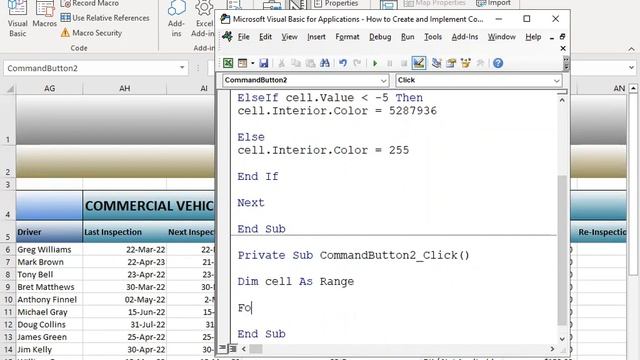The image size is (640, 360).
Task: Click the Break pause icon
Action: (389, 63)
